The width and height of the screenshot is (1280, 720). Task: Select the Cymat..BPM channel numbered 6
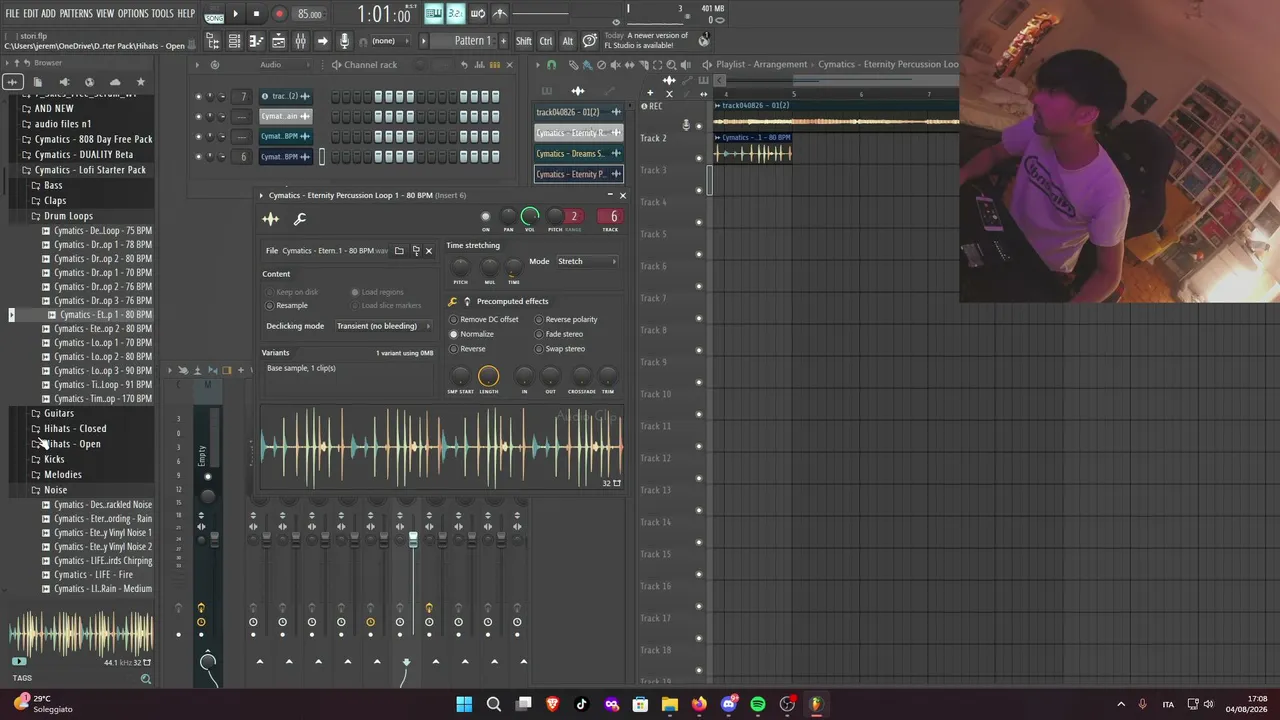tap(285, 157)
